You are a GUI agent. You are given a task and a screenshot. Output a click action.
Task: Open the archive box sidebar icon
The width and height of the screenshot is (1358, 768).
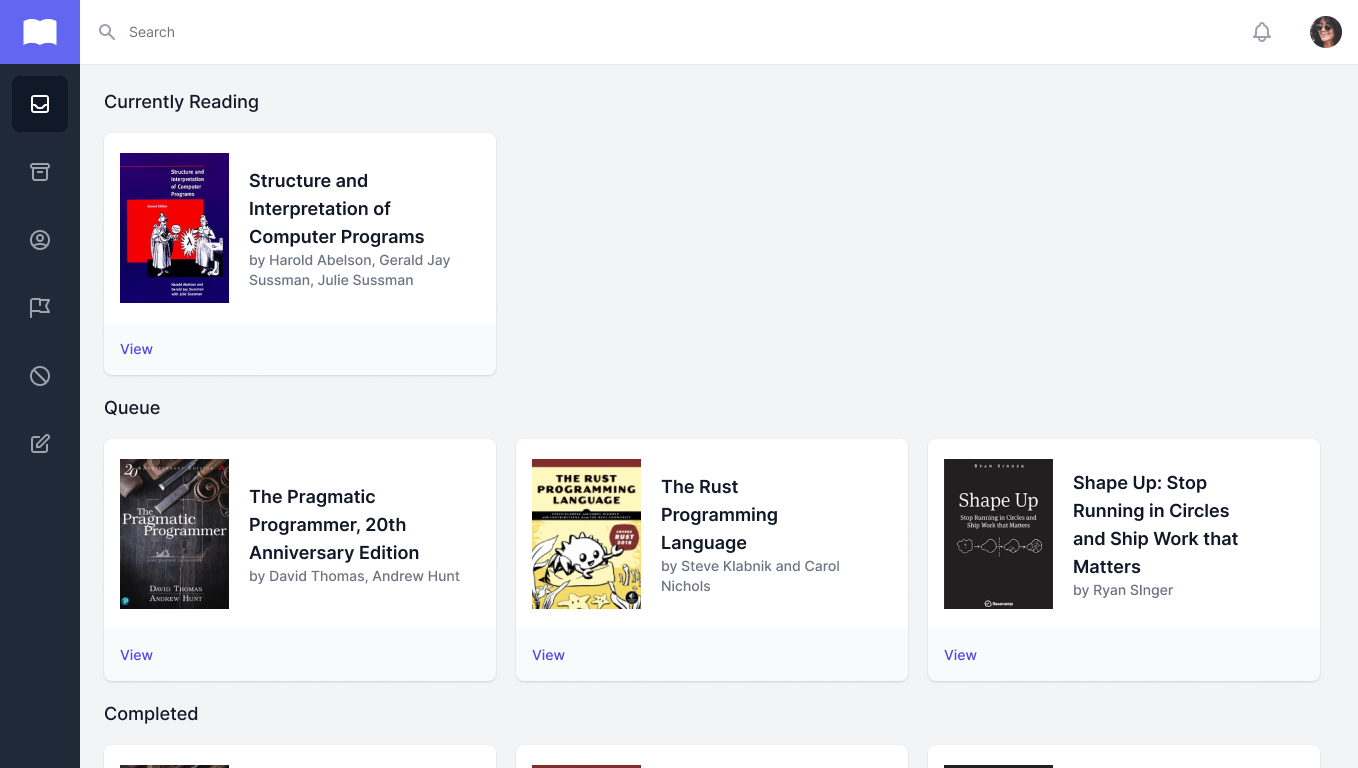[40, 172]
